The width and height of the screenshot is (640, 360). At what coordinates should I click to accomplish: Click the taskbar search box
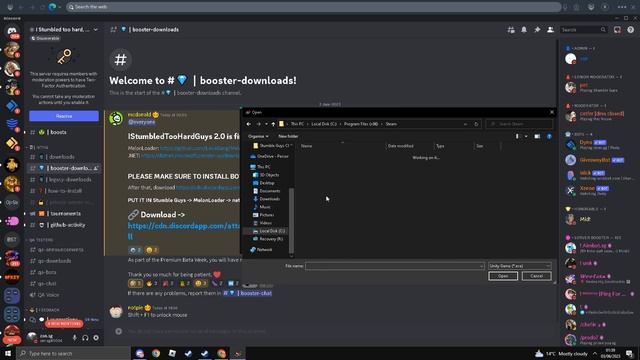click(x=73, y=353)
